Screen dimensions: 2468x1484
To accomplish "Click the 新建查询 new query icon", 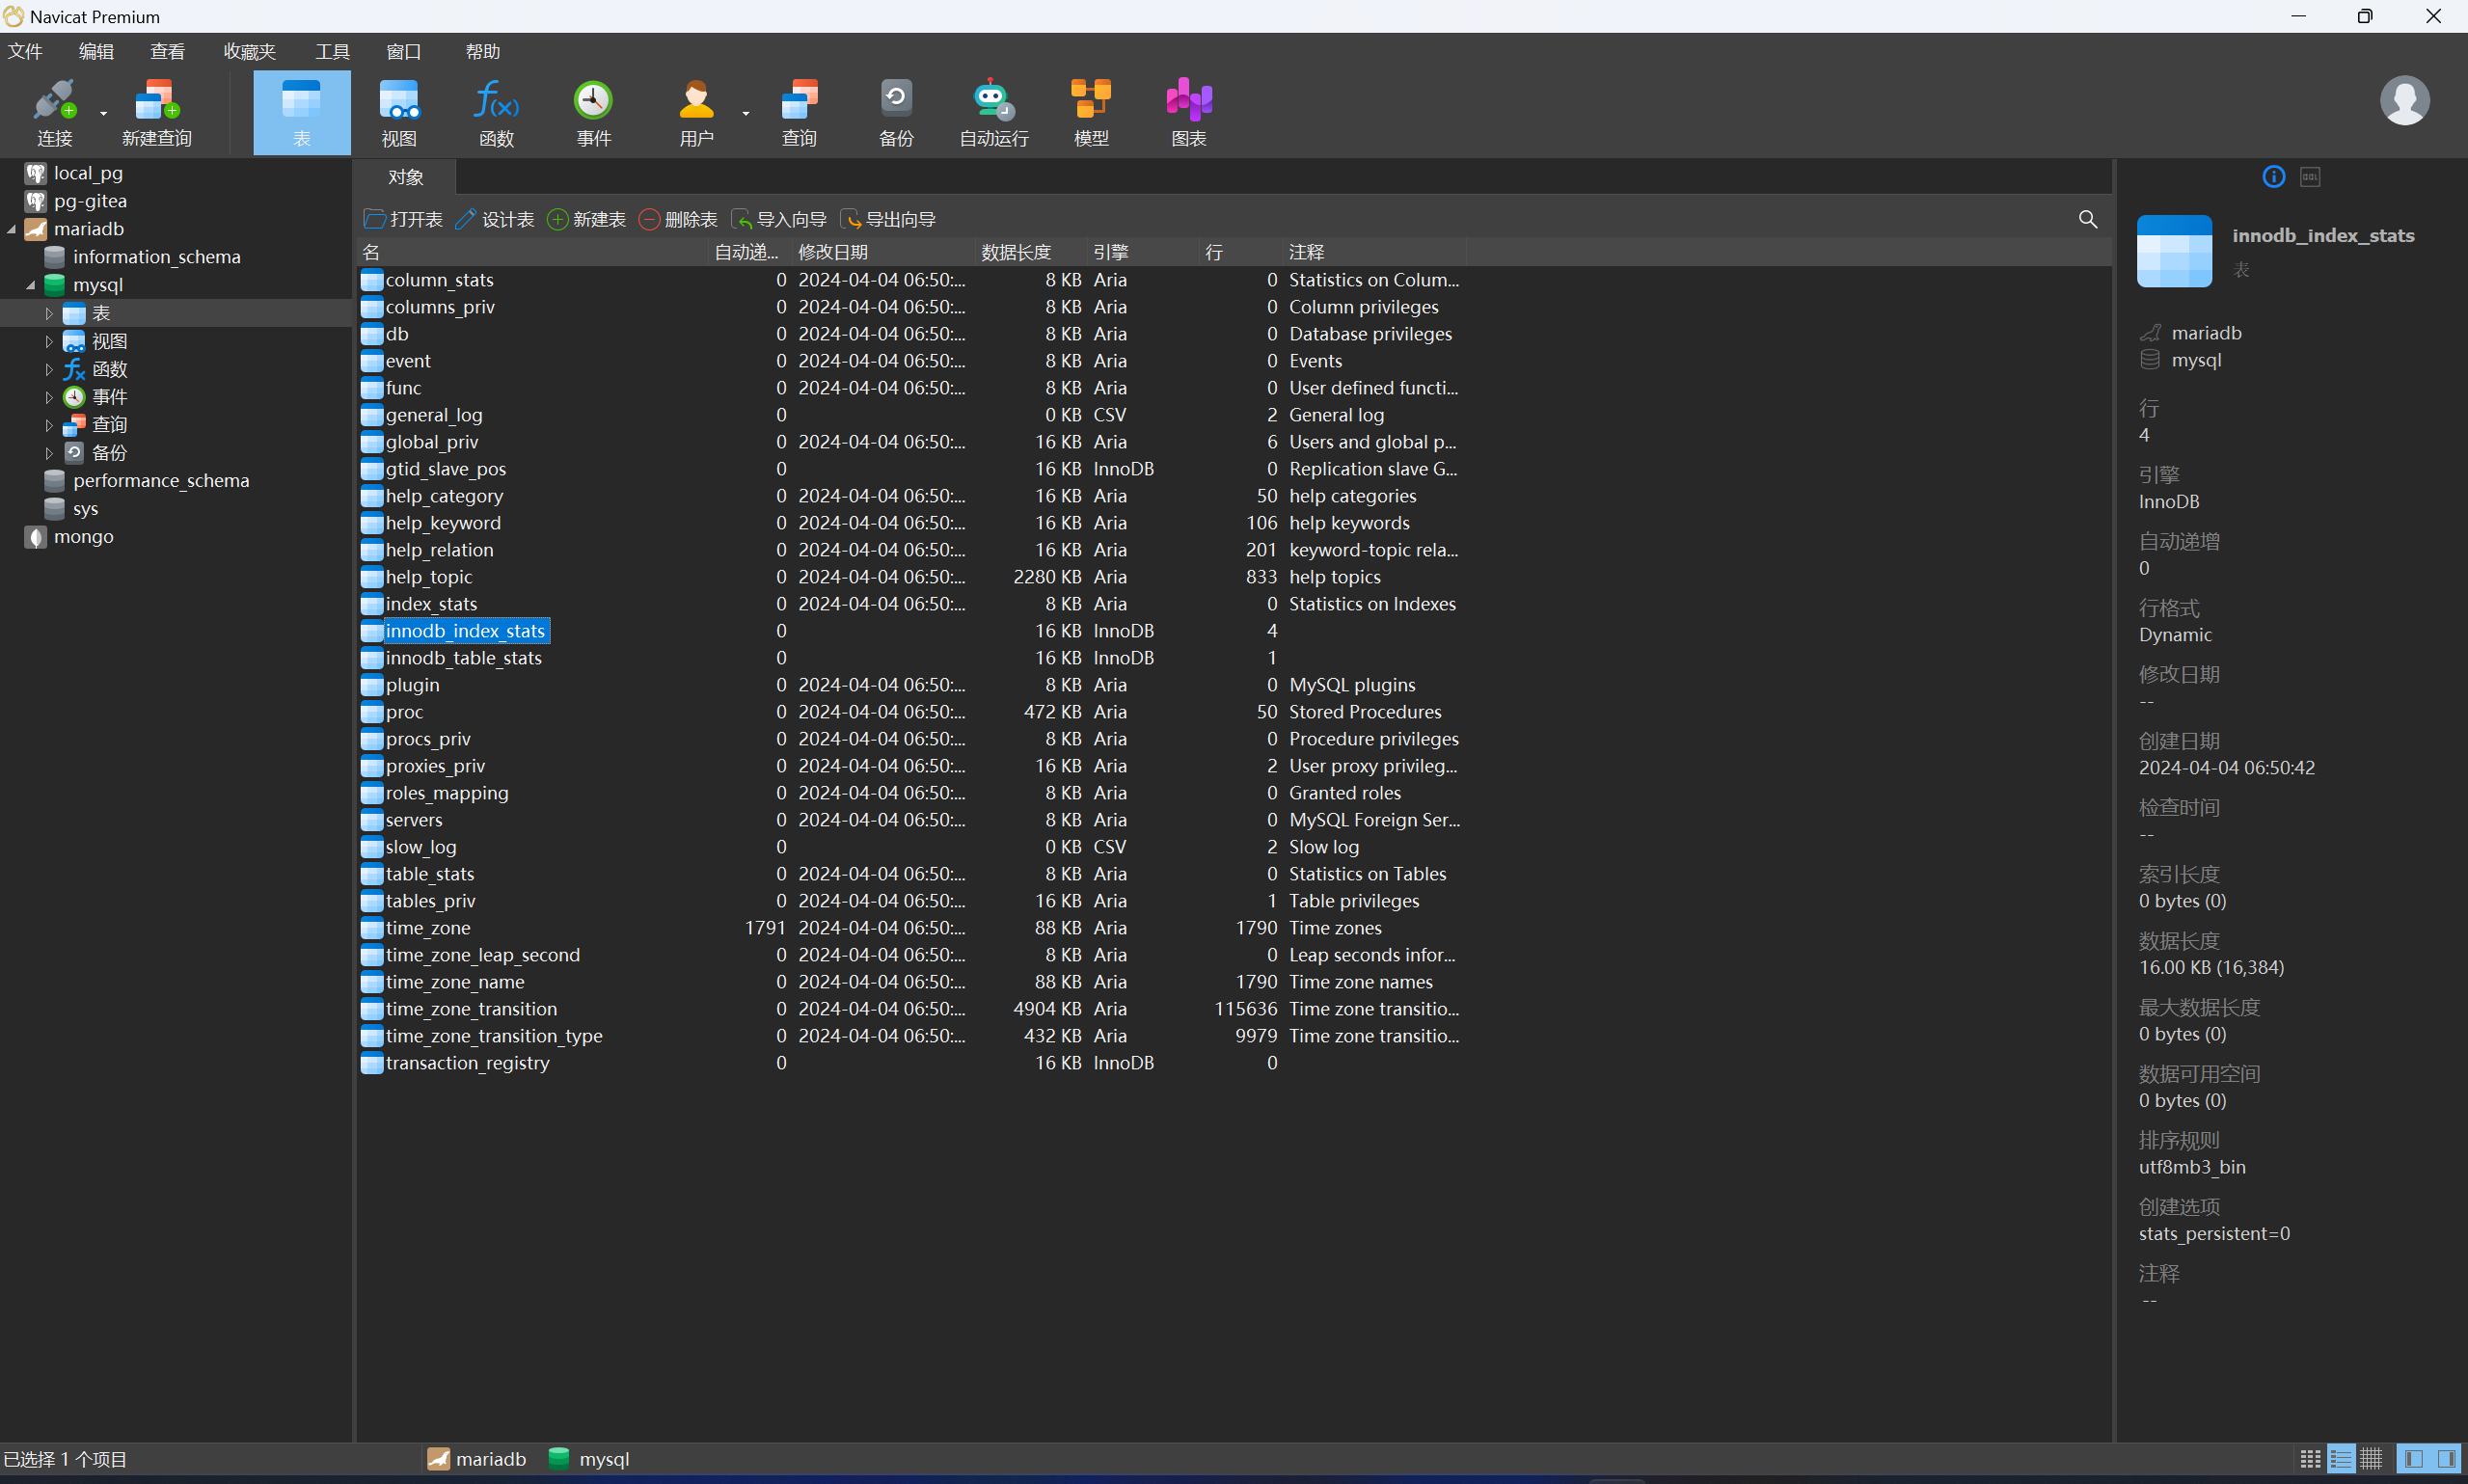I will coord(157,112).
